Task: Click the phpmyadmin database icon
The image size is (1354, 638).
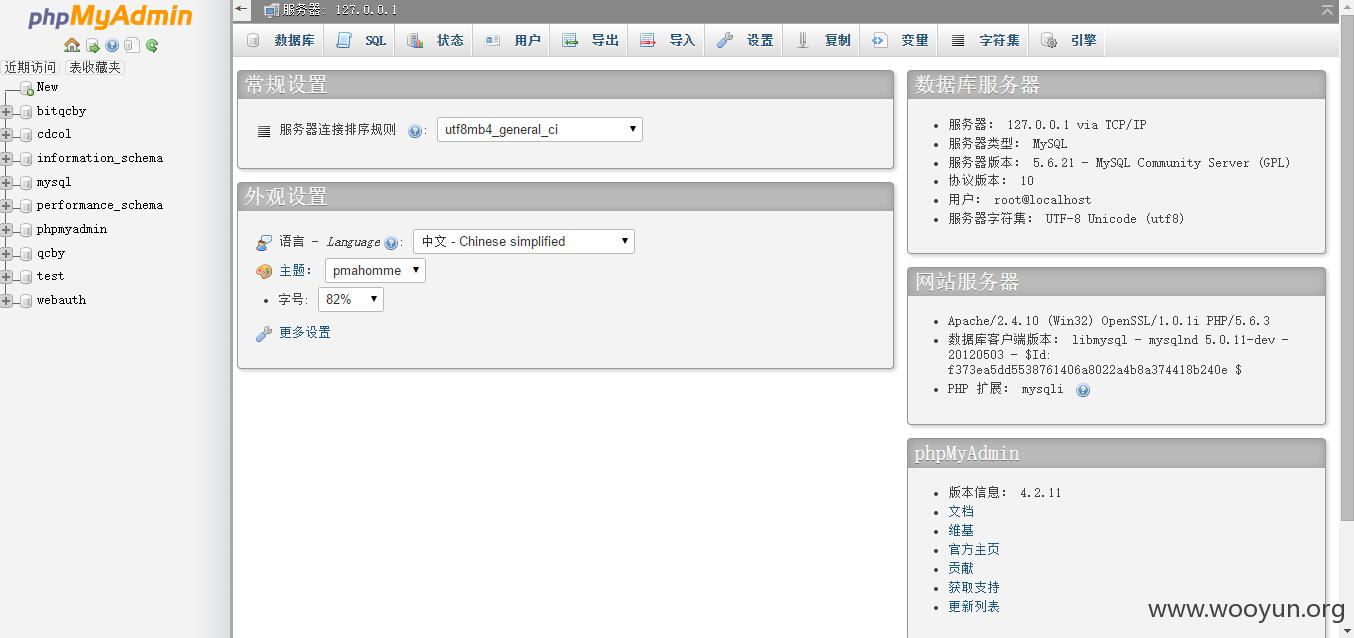Action: (26, 229)
